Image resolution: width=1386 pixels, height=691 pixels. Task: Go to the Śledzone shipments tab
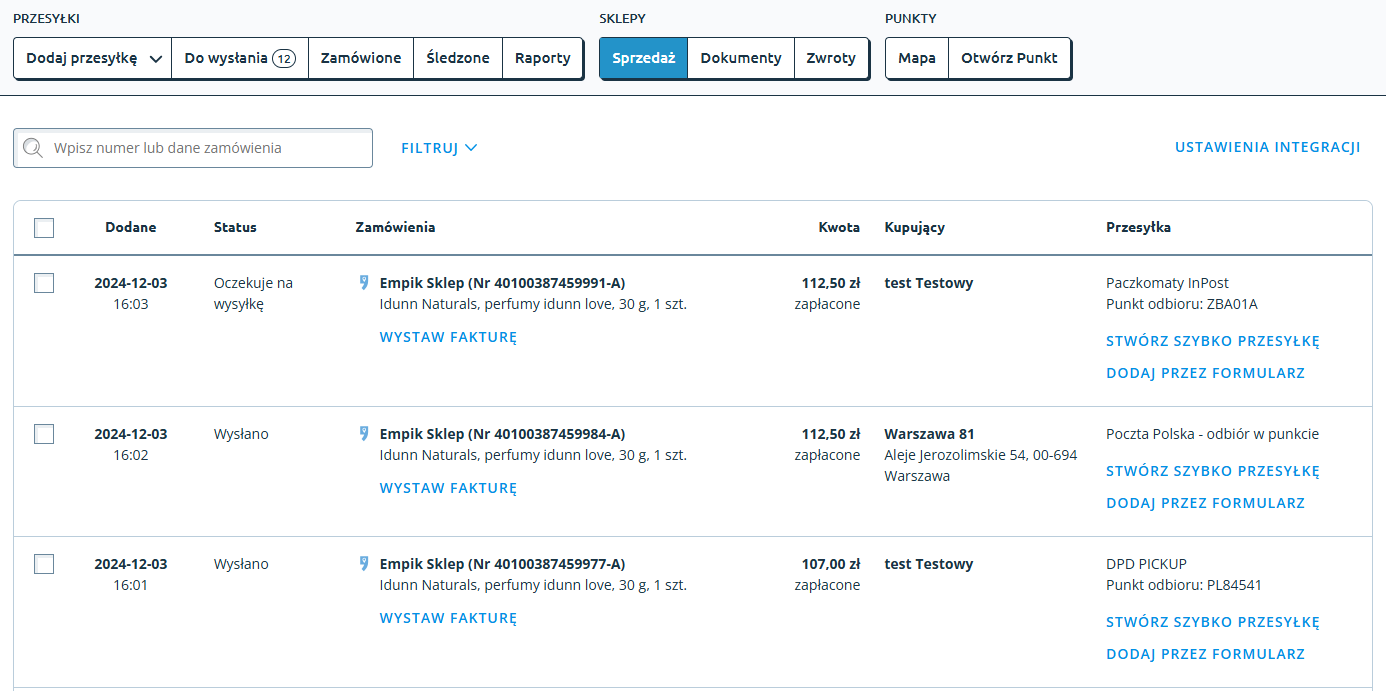point(458,58)
